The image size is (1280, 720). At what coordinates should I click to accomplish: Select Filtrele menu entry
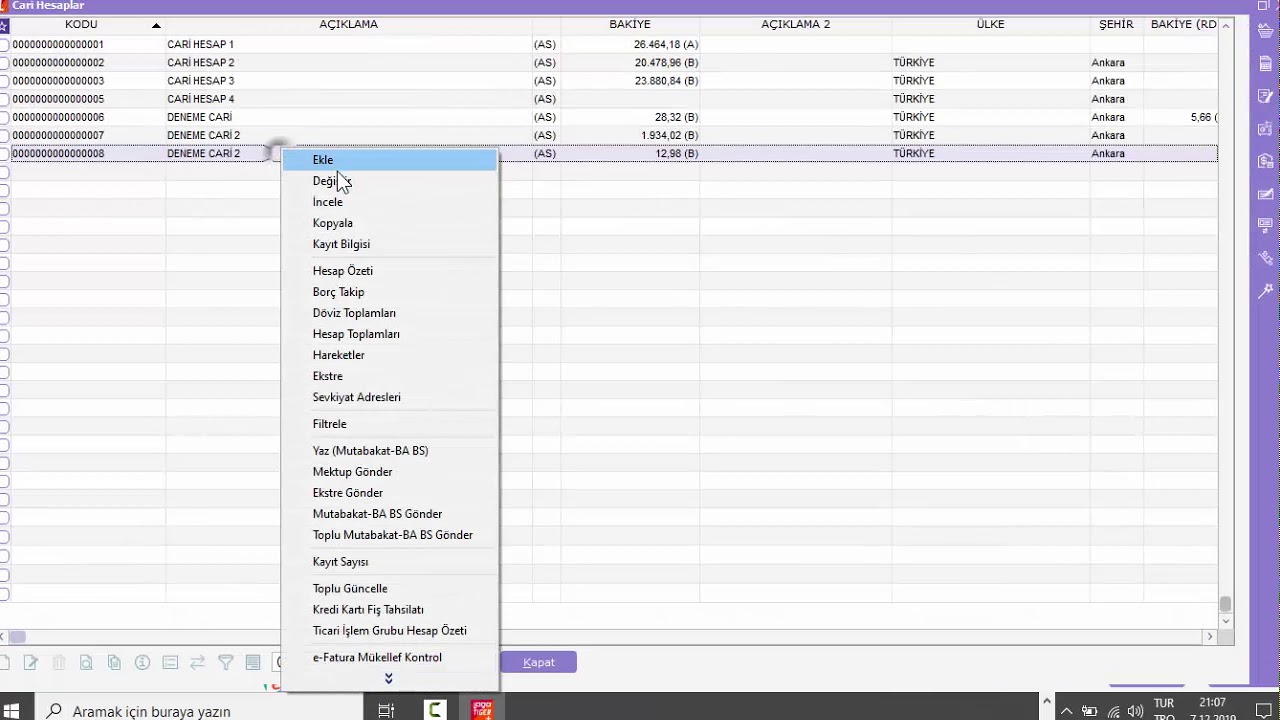[x=389, y=424]
